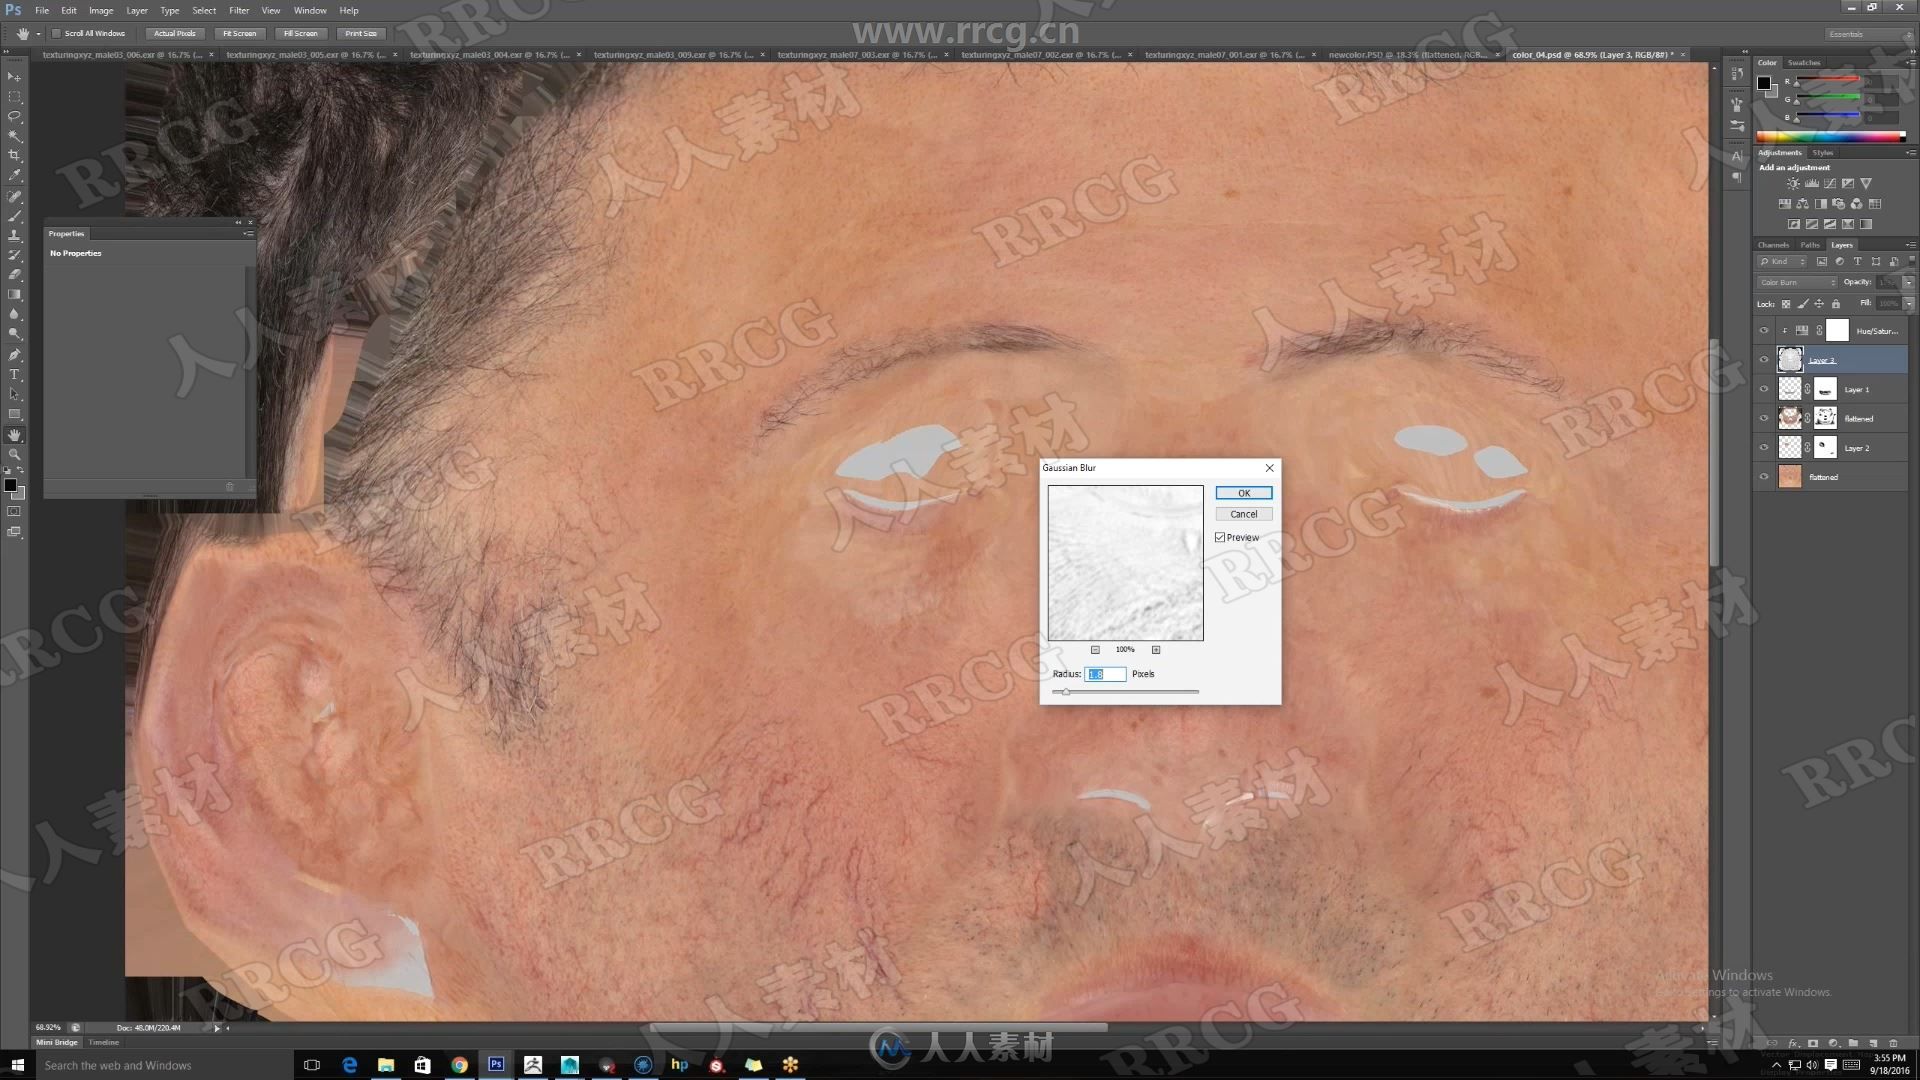
Task: Select the Brush tool
Action: (14, 216)
